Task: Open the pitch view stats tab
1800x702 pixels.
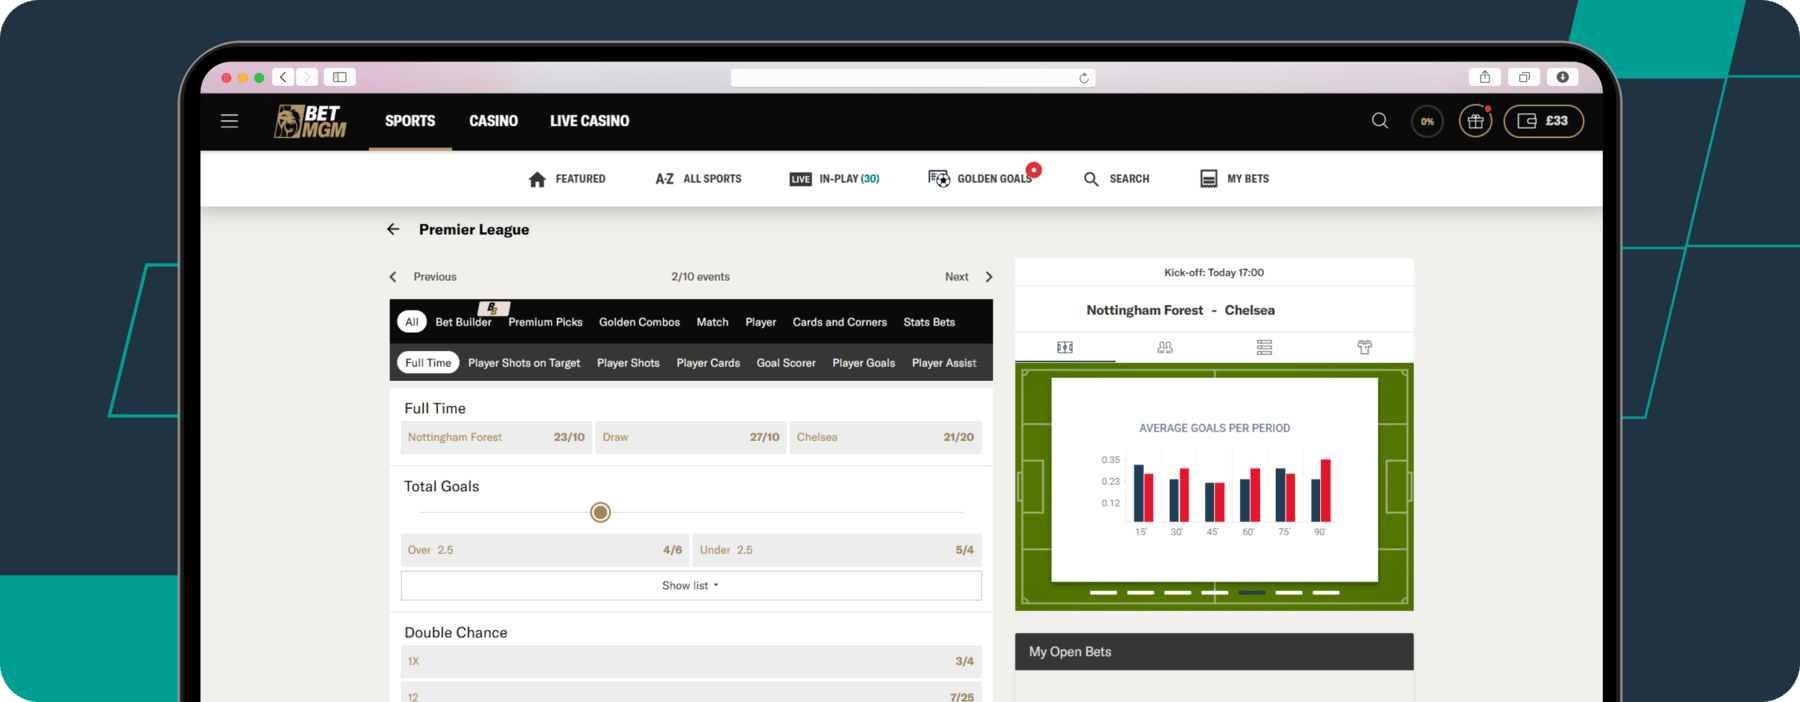Action: tap(1065, 347)
